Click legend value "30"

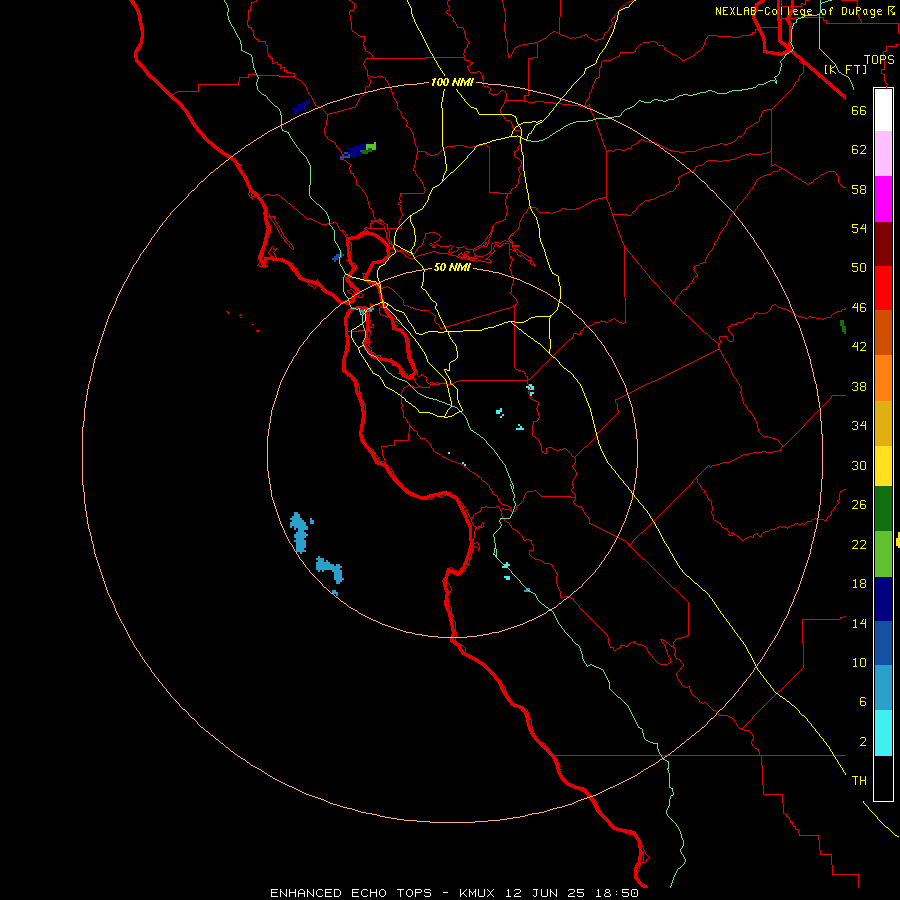[859, 465]
